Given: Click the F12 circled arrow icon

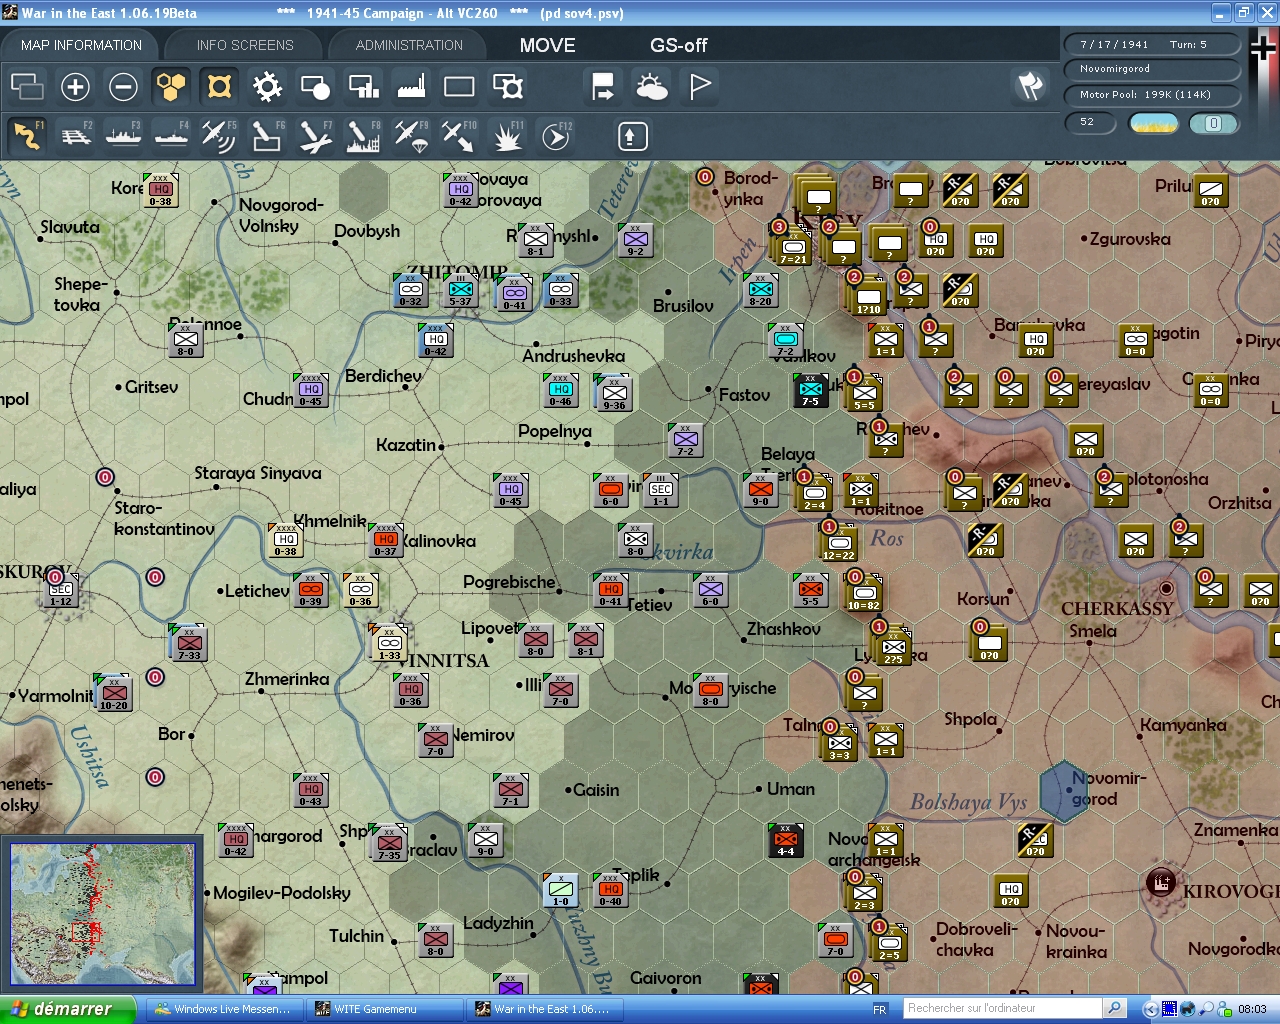Looking at the screenshot, I should click(x=556, y=136).
